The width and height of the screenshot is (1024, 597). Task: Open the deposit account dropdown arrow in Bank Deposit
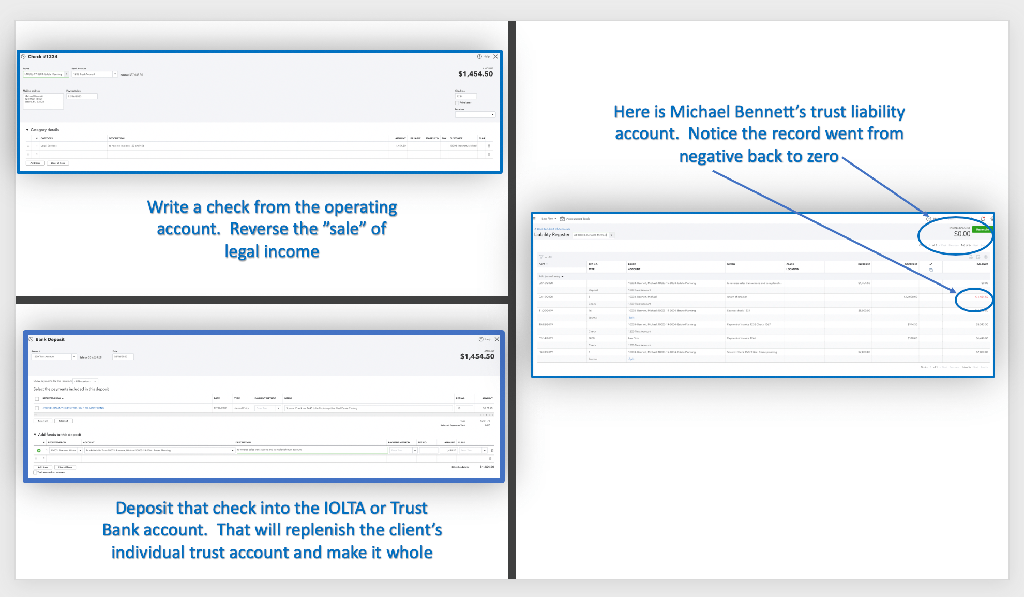click(x=74, y=357)
